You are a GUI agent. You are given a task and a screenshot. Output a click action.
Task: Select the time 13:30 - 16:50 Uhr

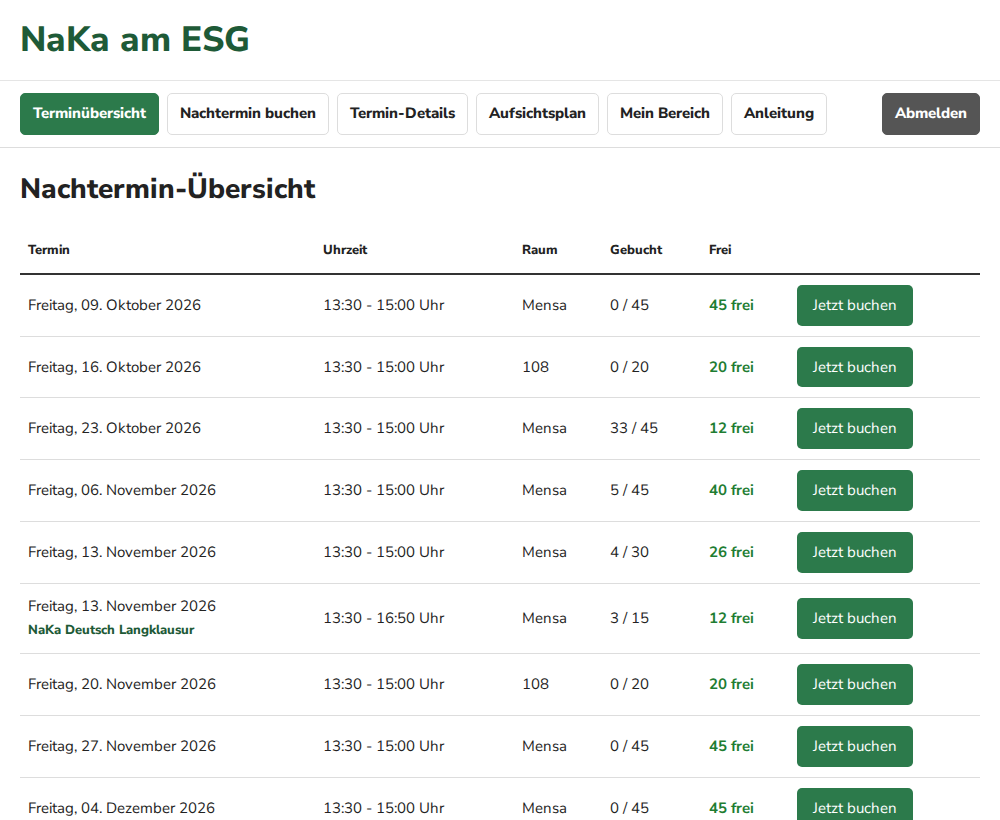[x=384, y=619]
